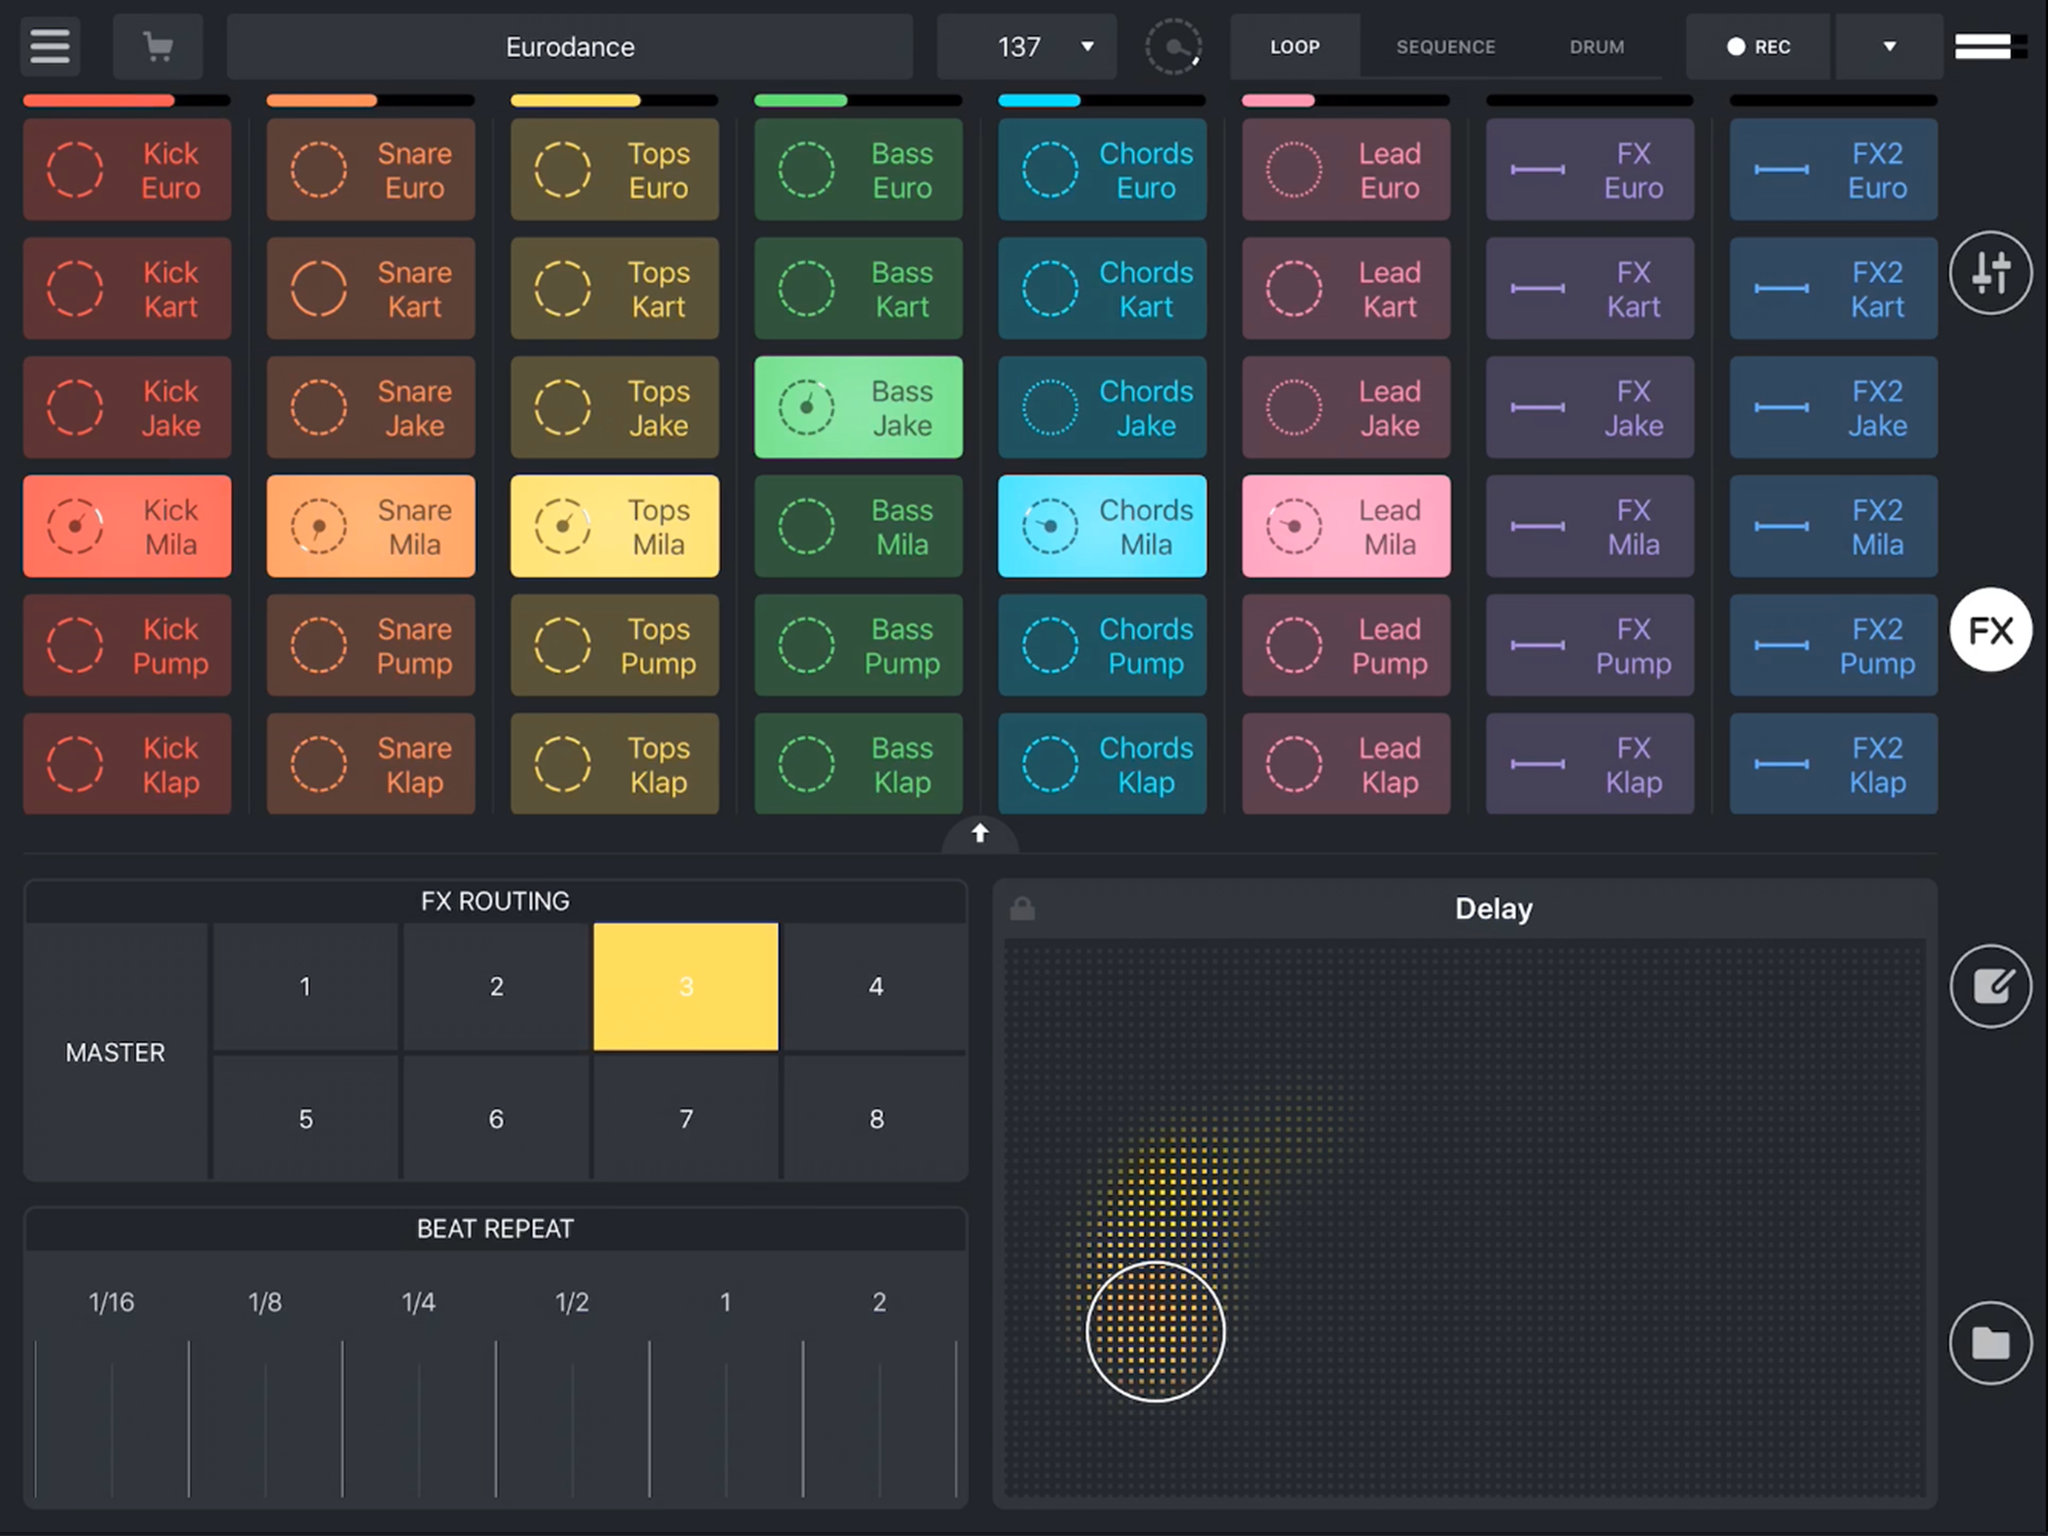Switch to the SEQUENCE tab

tap(1445, 46)
